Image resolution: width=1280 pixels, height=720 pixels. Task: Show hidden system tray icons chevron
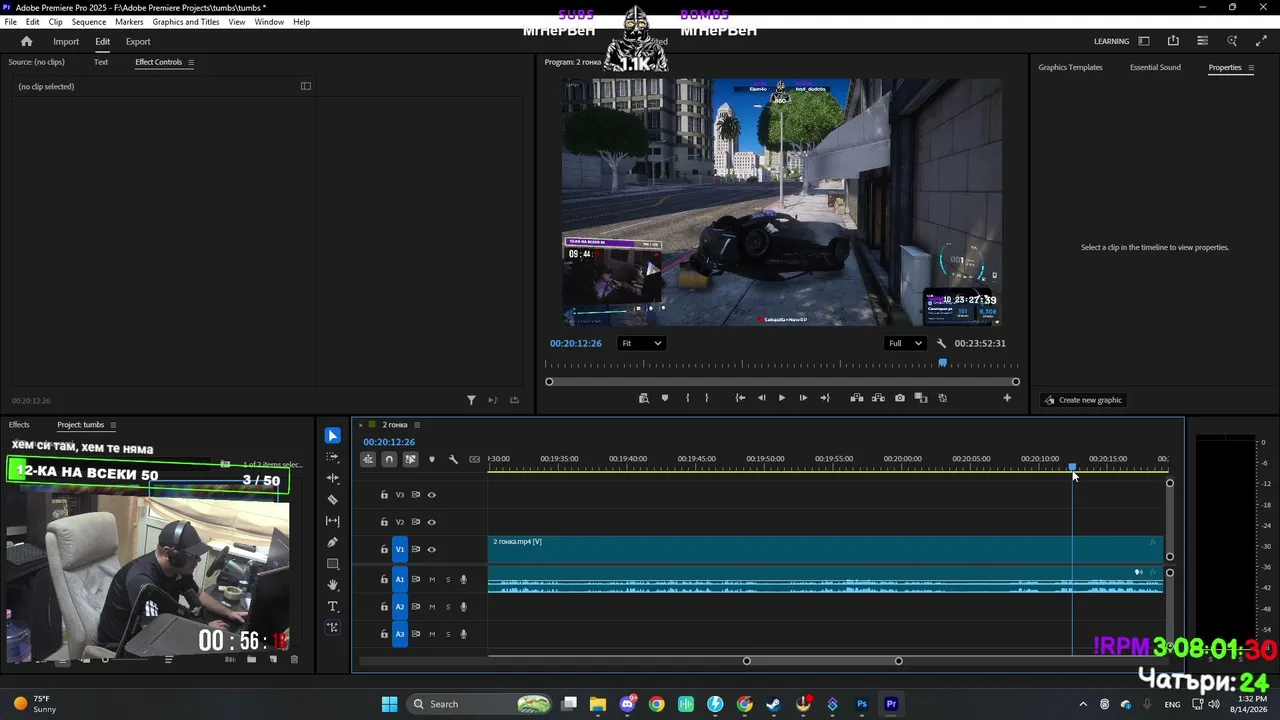(1083, 704)
